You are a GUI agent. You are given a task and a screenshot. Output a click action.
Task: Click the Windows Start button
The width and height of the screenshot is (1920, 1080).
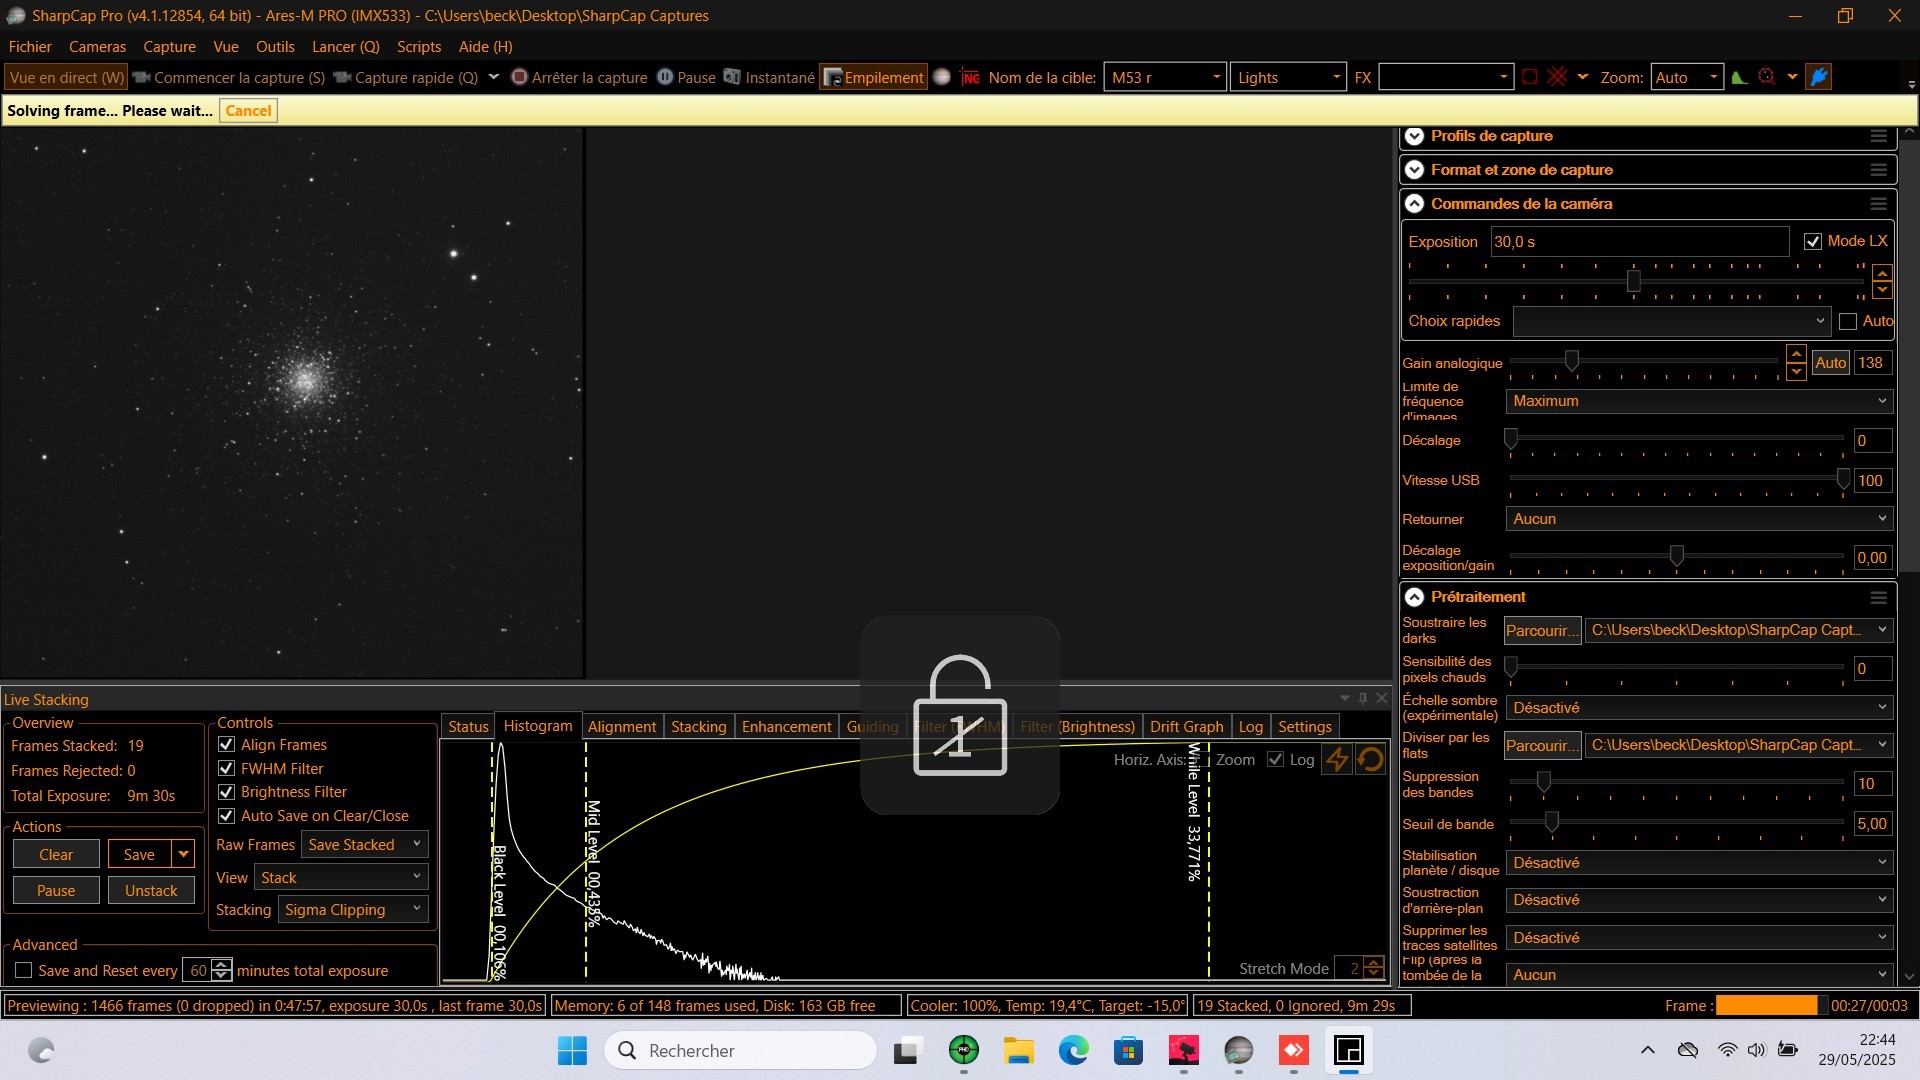[572, 1050]
